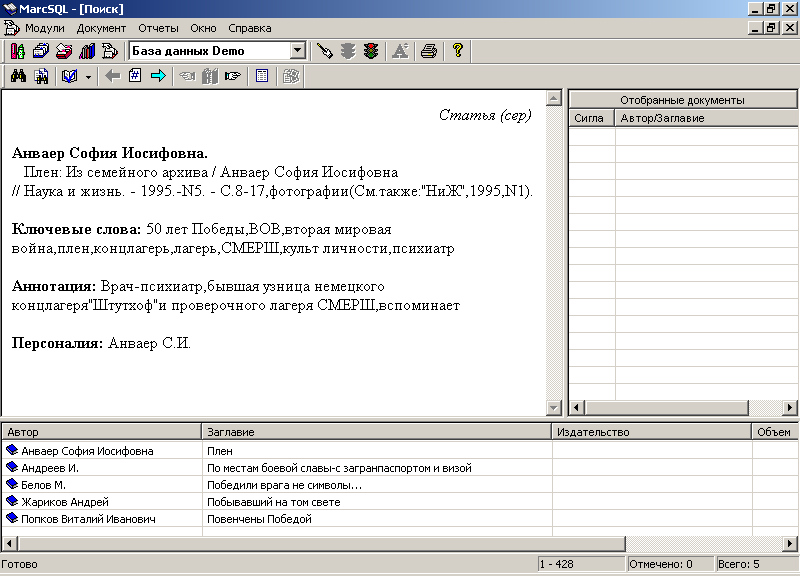Image resolution: width=800 pixels, height=576 pixels.
Task: Click the first toolbar icon with pink book and figure
Action: coord(17,51)
